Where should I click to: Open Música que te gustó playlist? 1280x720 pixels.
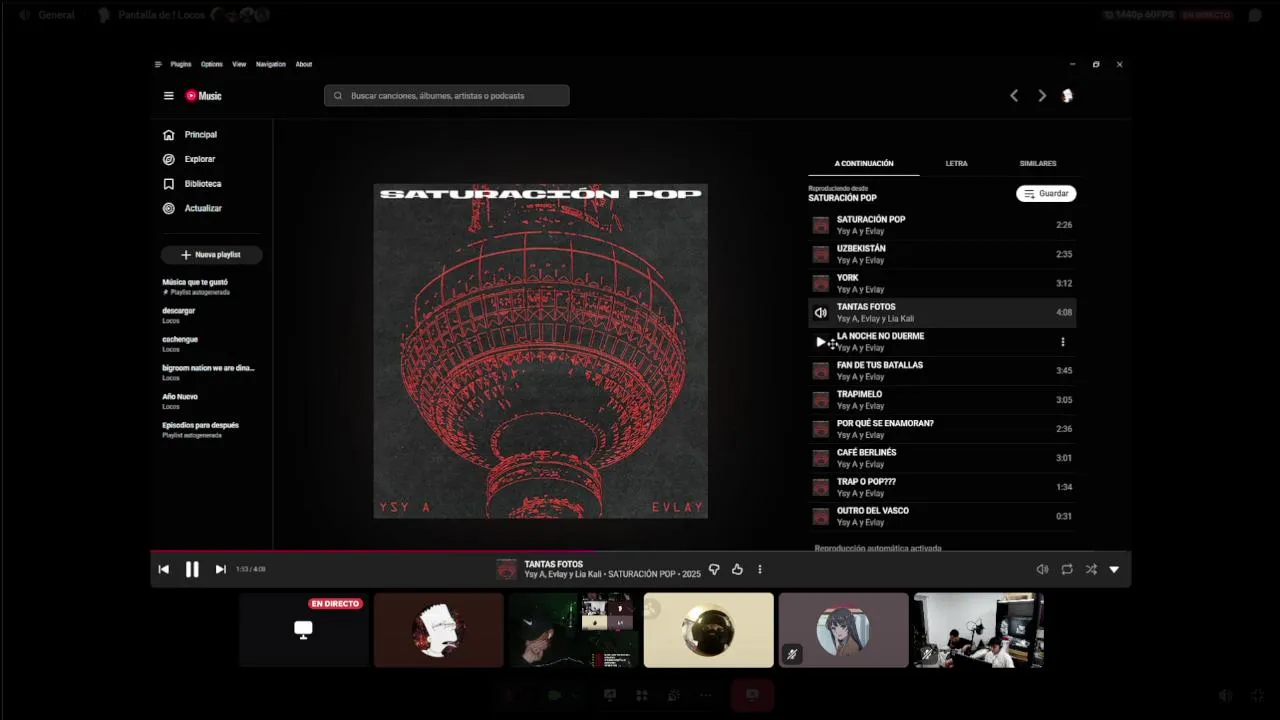pyautogui.click(x=210, y=287)
